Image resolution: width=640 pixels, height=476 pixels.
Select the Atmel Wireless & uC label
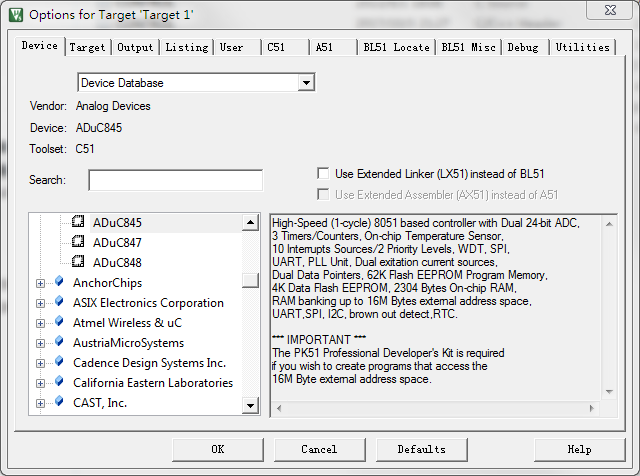click(x=127, y=323)
